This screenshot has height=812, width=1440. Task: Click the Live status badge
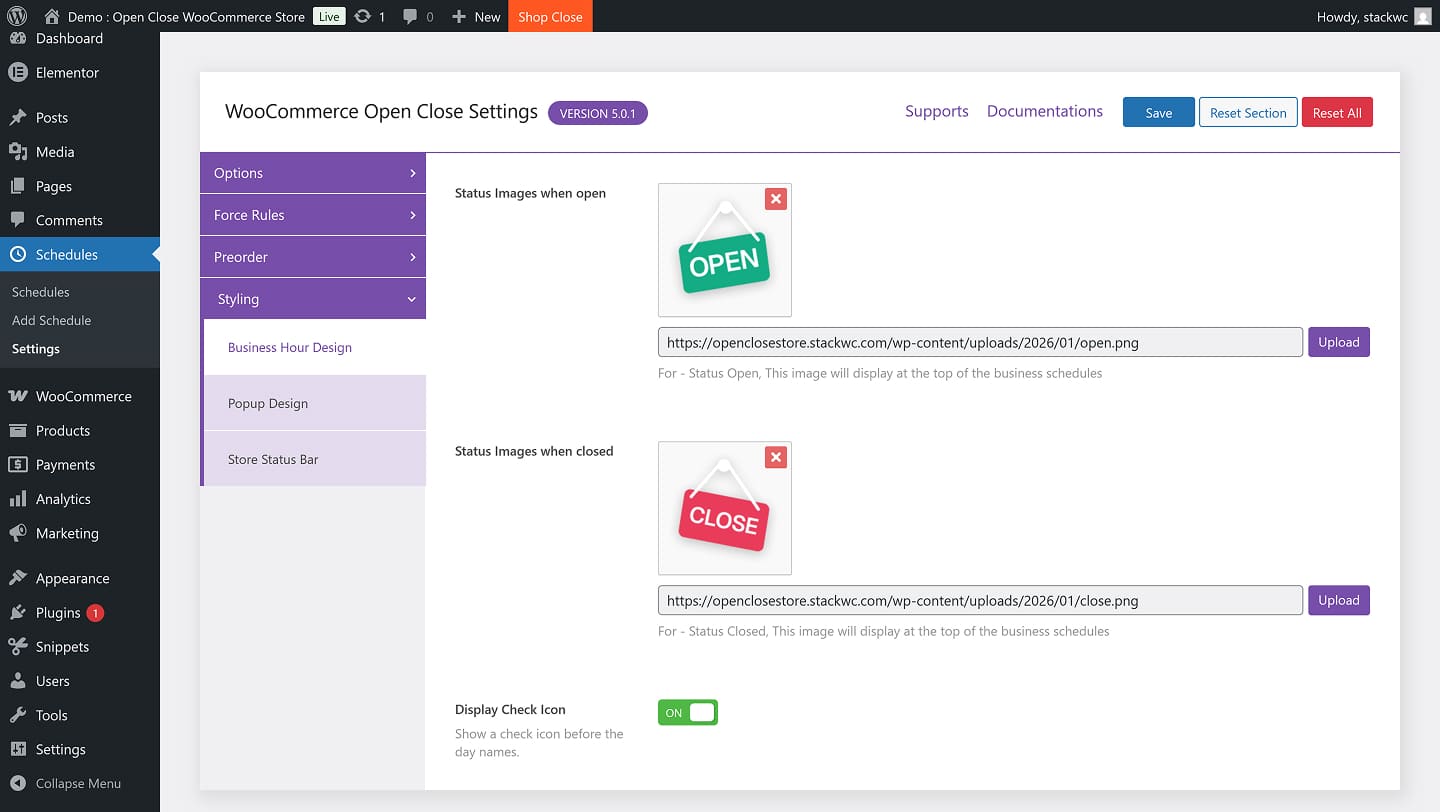click(329, 16)
